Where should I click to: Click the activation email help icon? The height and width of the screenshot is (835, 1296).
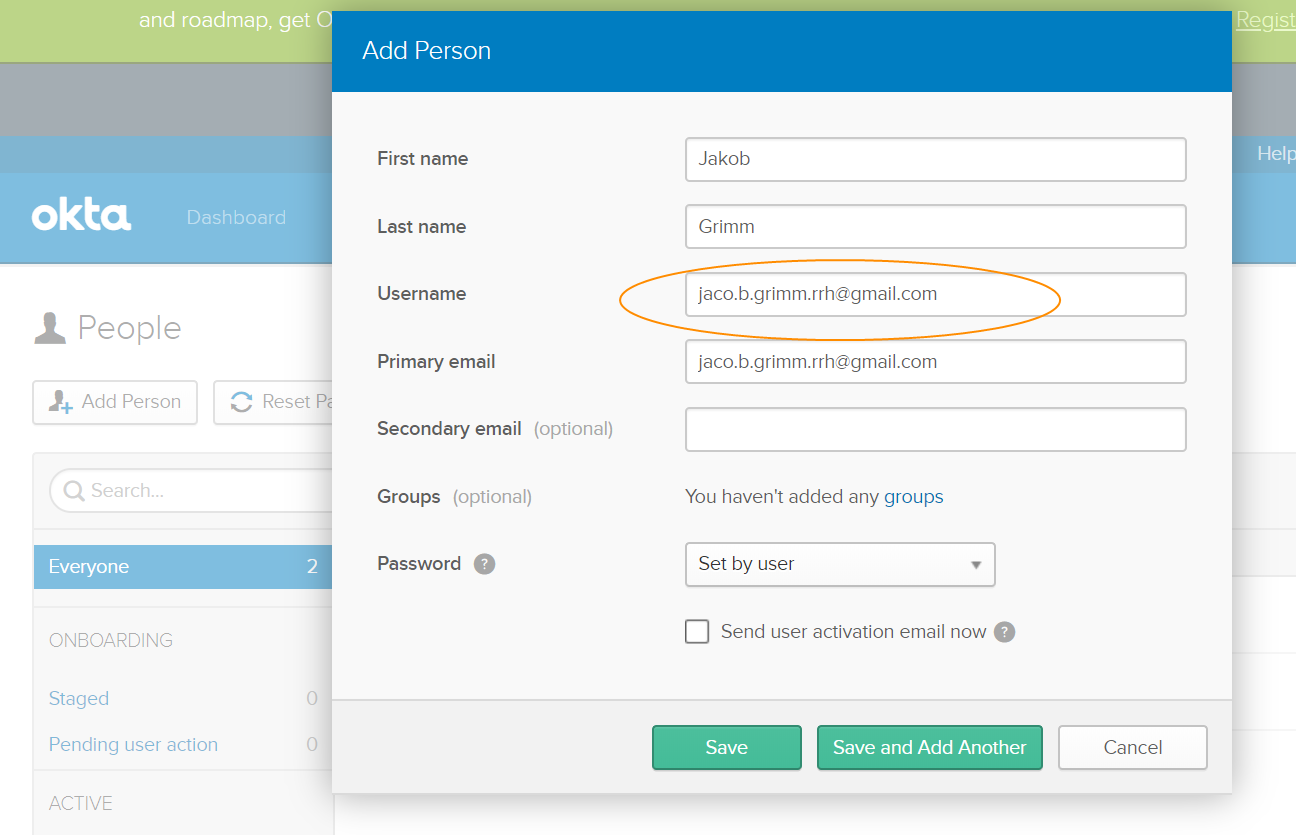tap(1005, 632)
